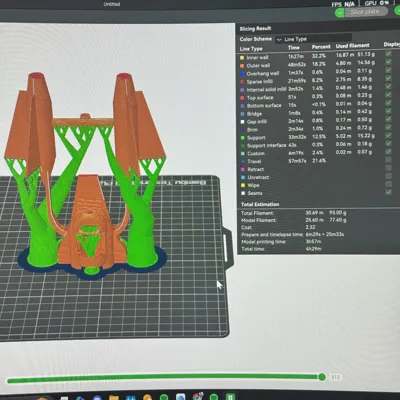Enable the Travel display checkbox
Viewport: 400px width, 400px height.
389,160
